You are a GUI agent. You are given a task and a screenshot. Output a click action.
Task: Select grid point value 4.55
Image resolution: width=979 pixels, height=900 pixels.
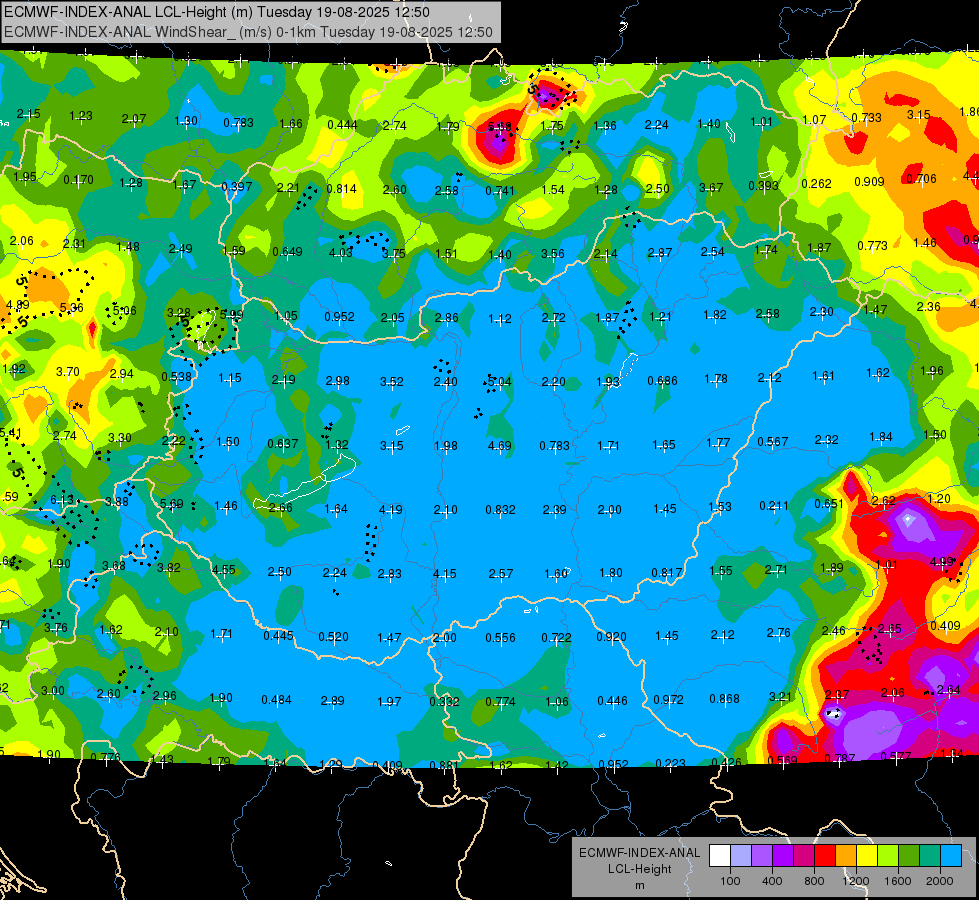point(224,570)
